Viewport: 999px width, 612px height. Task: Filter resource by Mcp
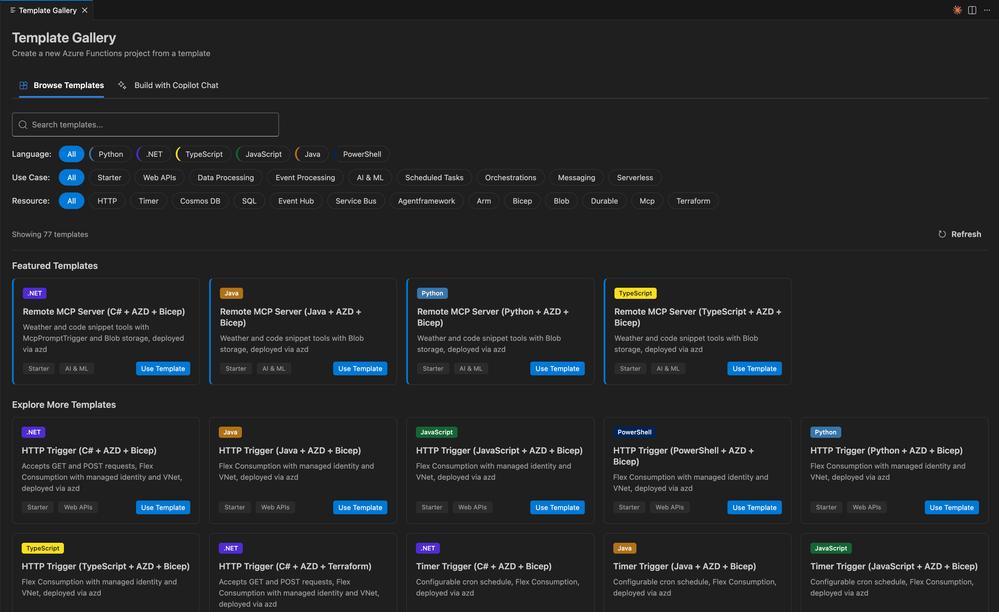tap(647, 201)
